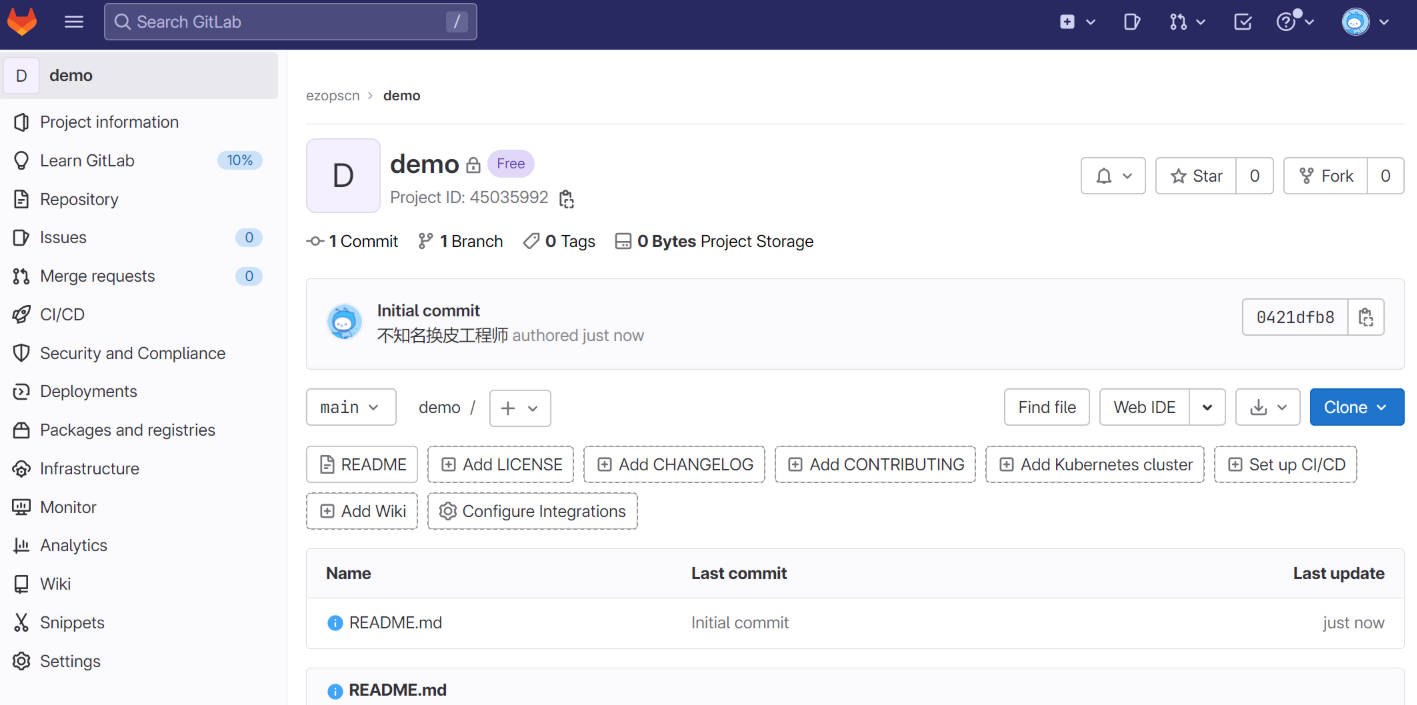The width and height of the screenshot is (1417, 705).
Task: Open the Clone dropdown button
Action: pos(1357,407)
